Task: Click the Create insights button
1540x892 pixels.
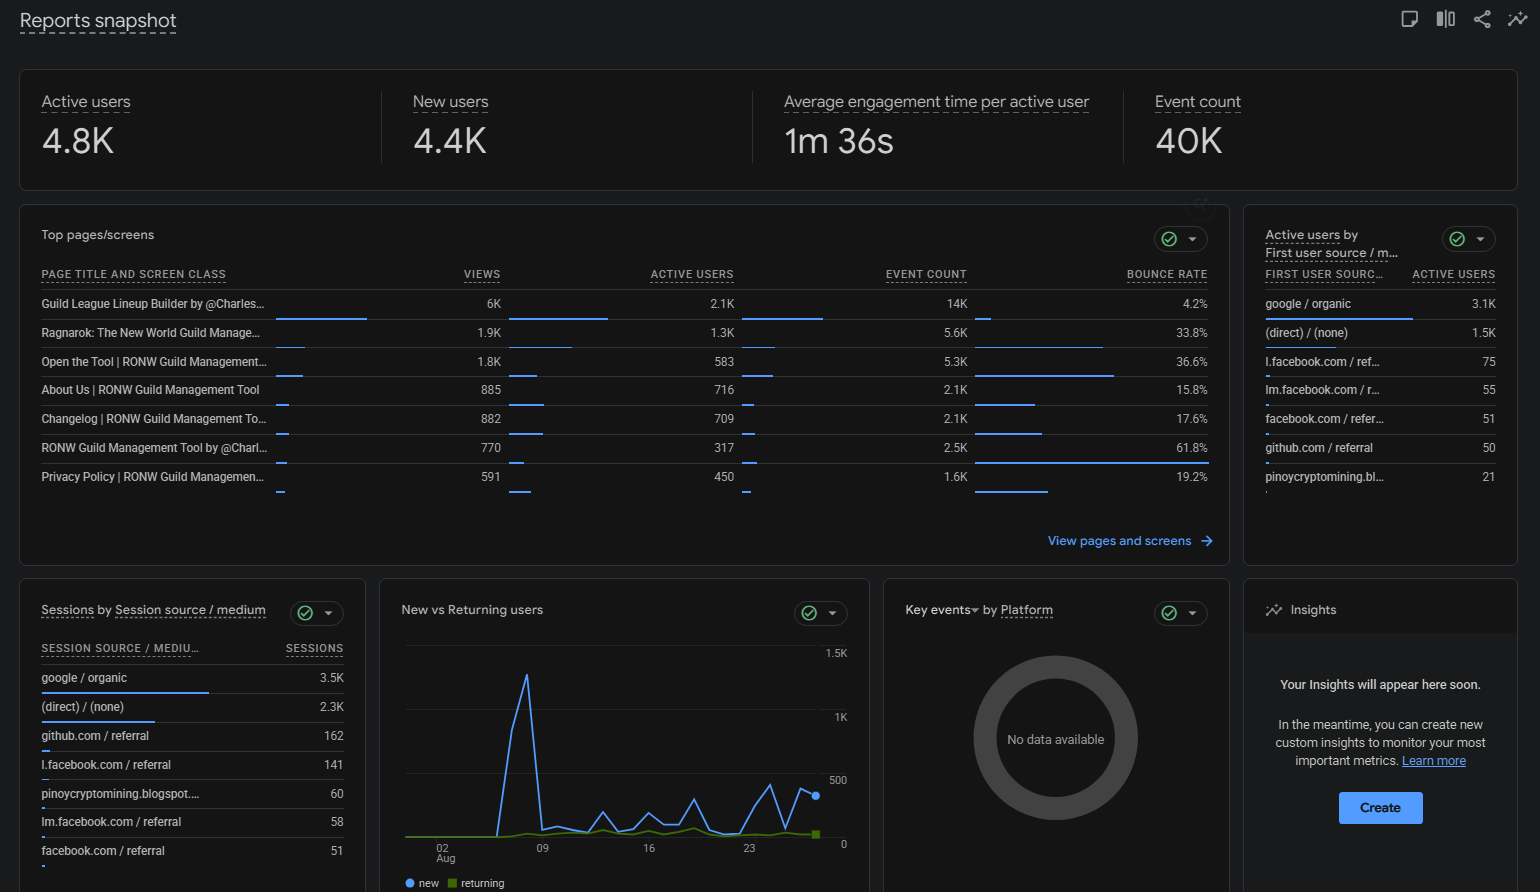Action: (x=1380, y=808)
